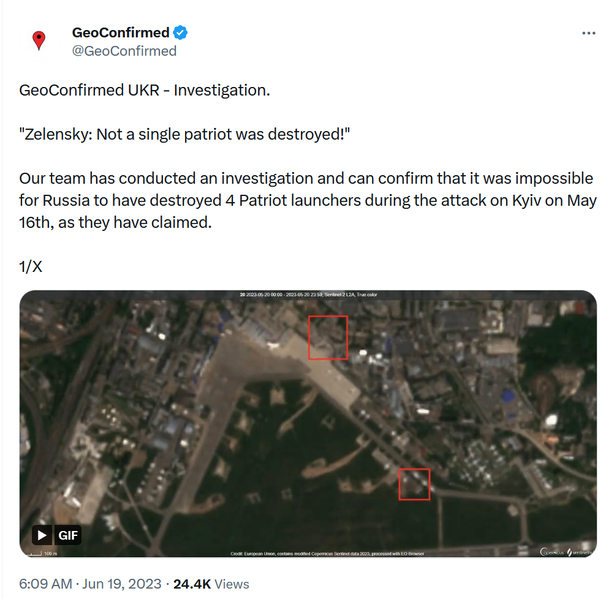This screenshot has height=599, width=614.
Task: Visit the @GeoConfirmed handle
Action: pos(124,51)
